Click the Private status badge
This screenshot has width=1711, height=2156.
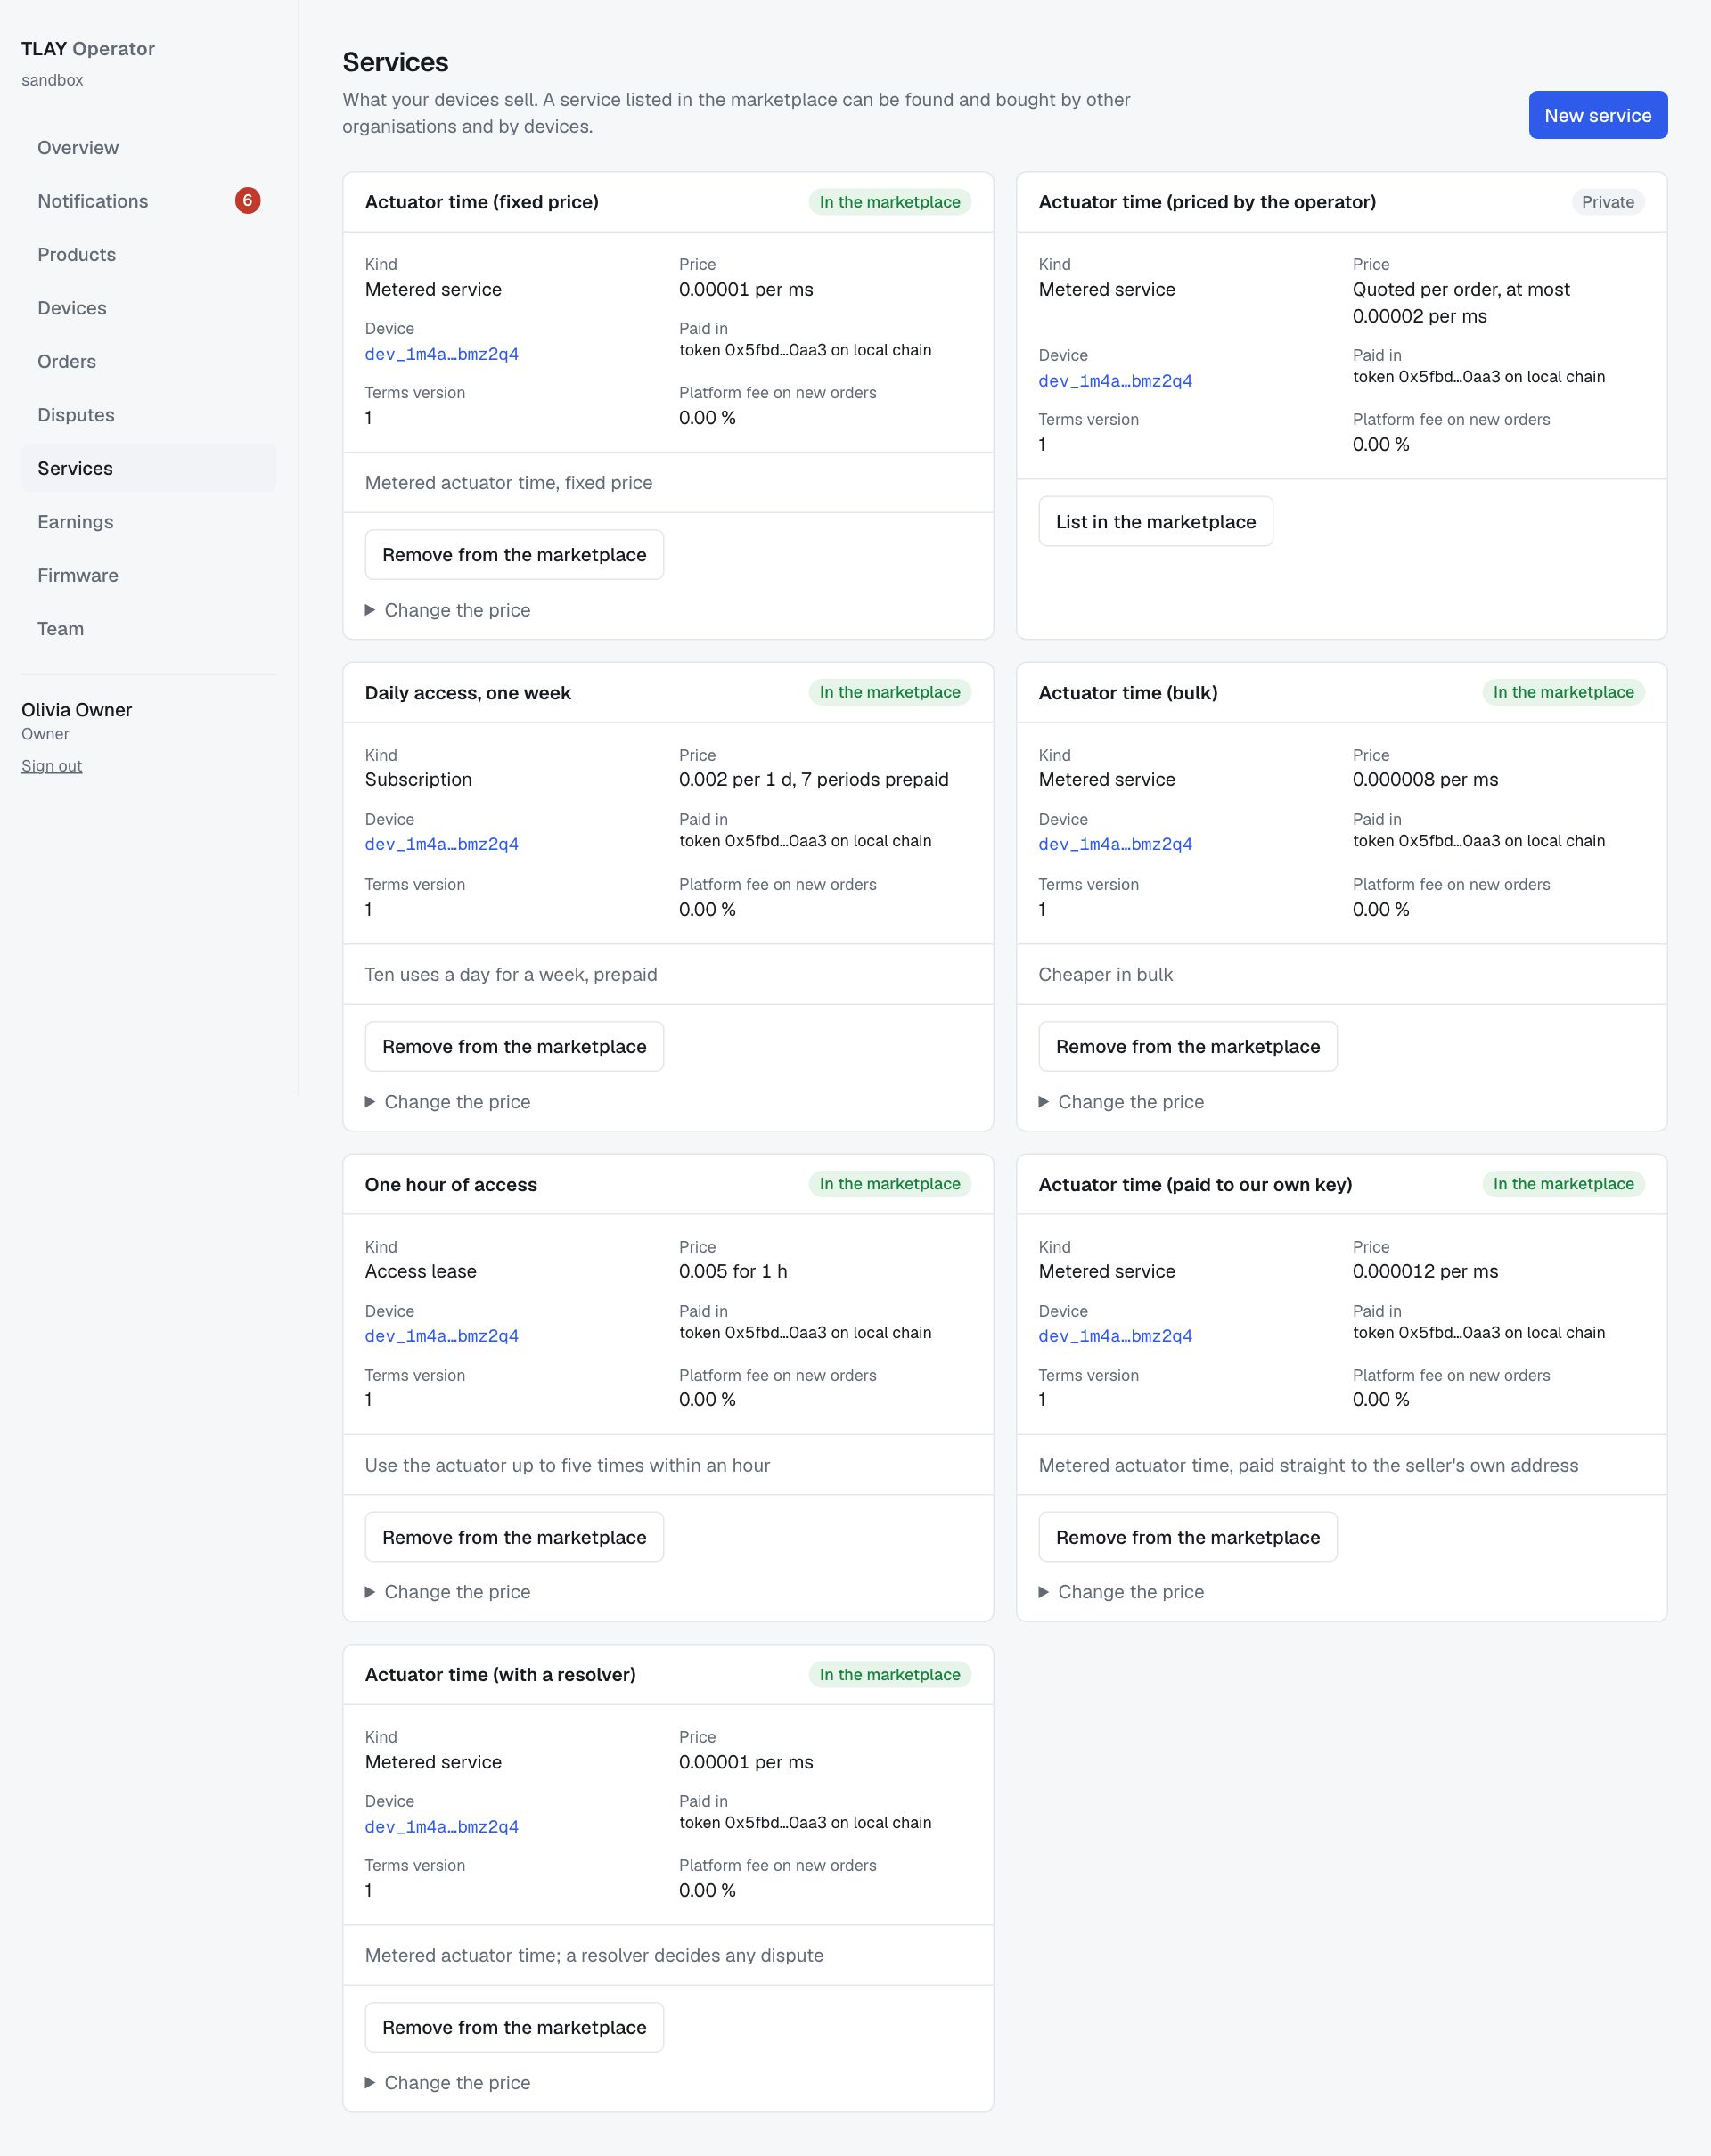1607,202
